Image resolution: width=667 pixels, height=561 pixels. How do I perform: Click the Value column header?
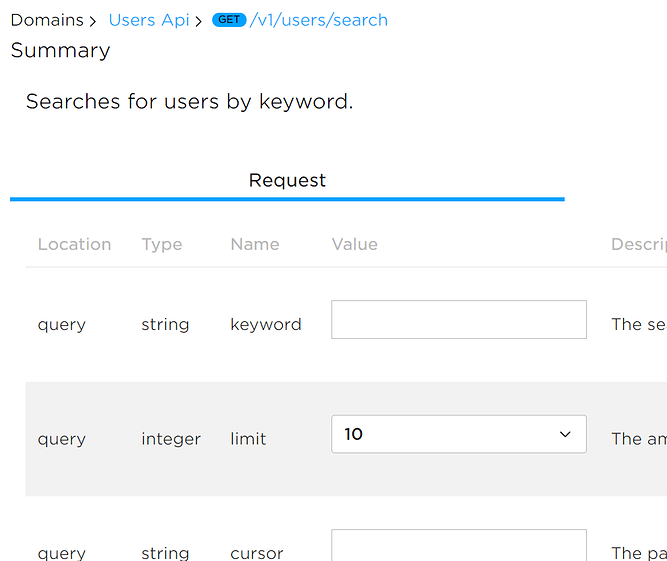[x=355, y=244]
